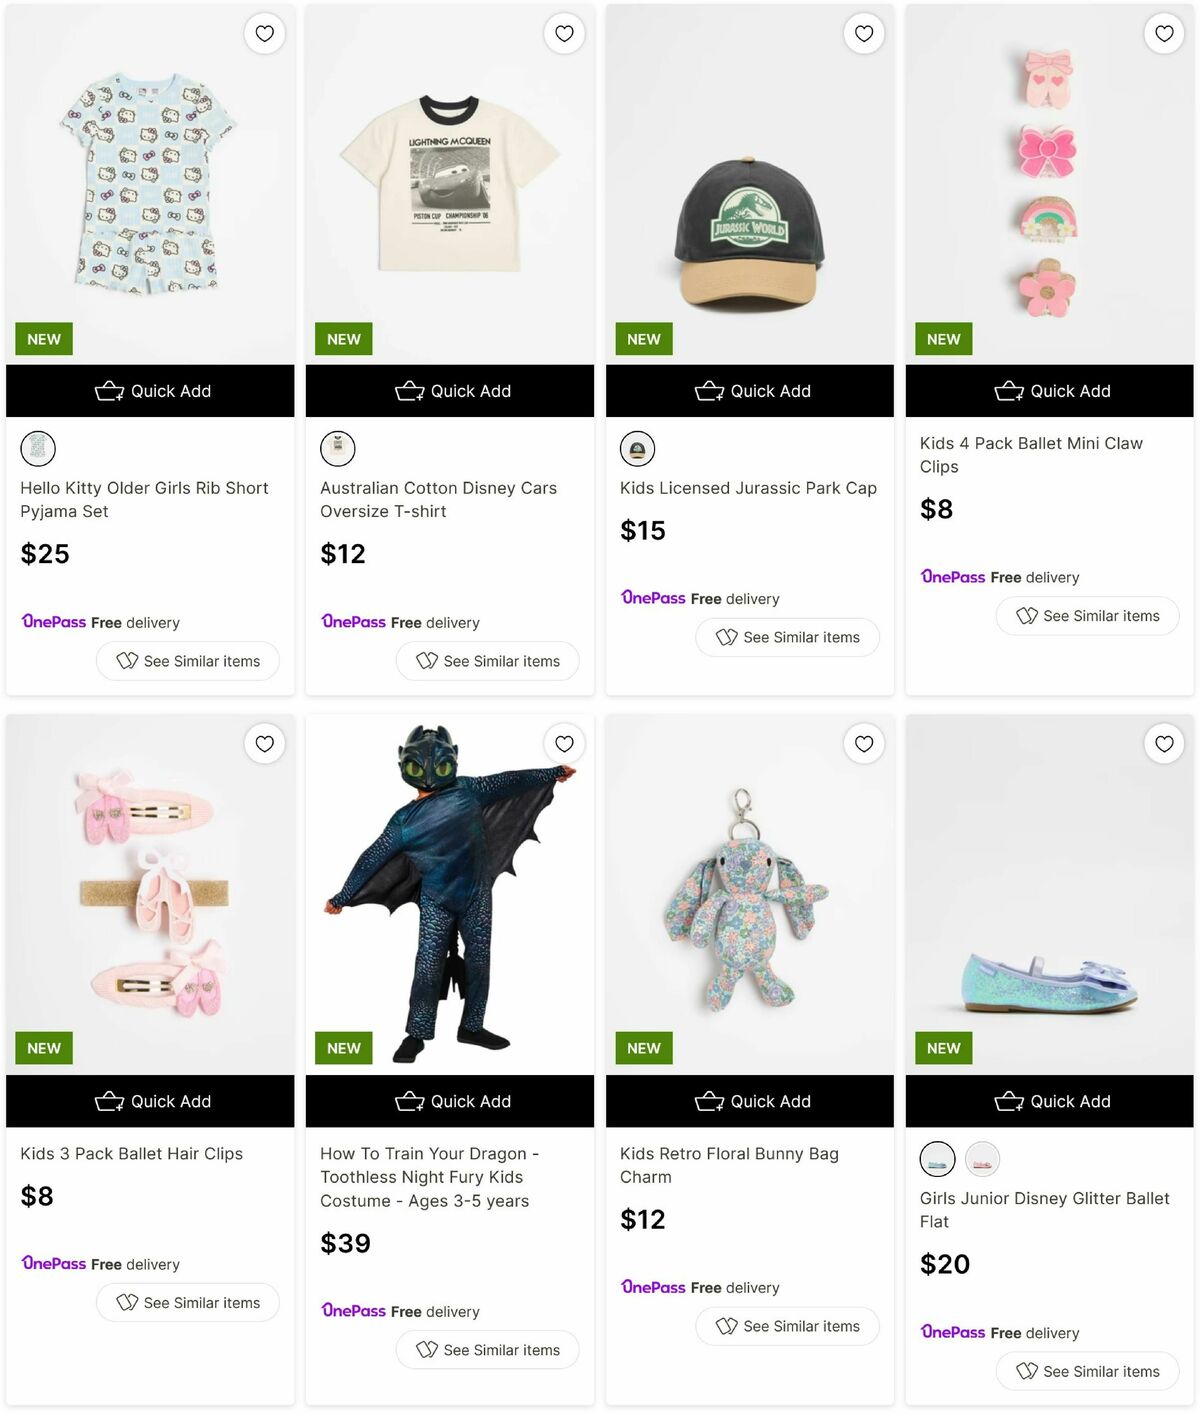
Task: Open See Similar items for the Bunny Bag Charm
Action: [x=787, y=1326]
